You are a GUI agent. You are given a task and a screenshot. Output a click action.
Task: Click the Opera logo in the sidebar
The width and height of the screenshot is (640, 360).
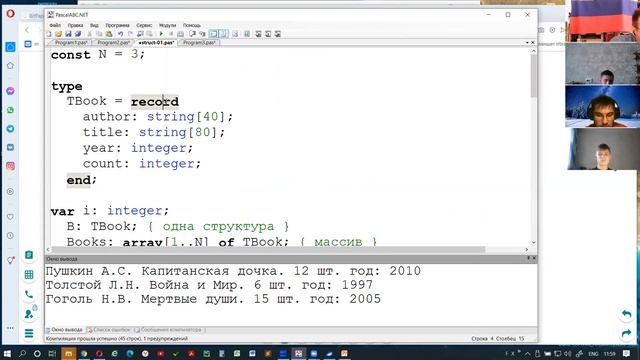coord(10,14)
